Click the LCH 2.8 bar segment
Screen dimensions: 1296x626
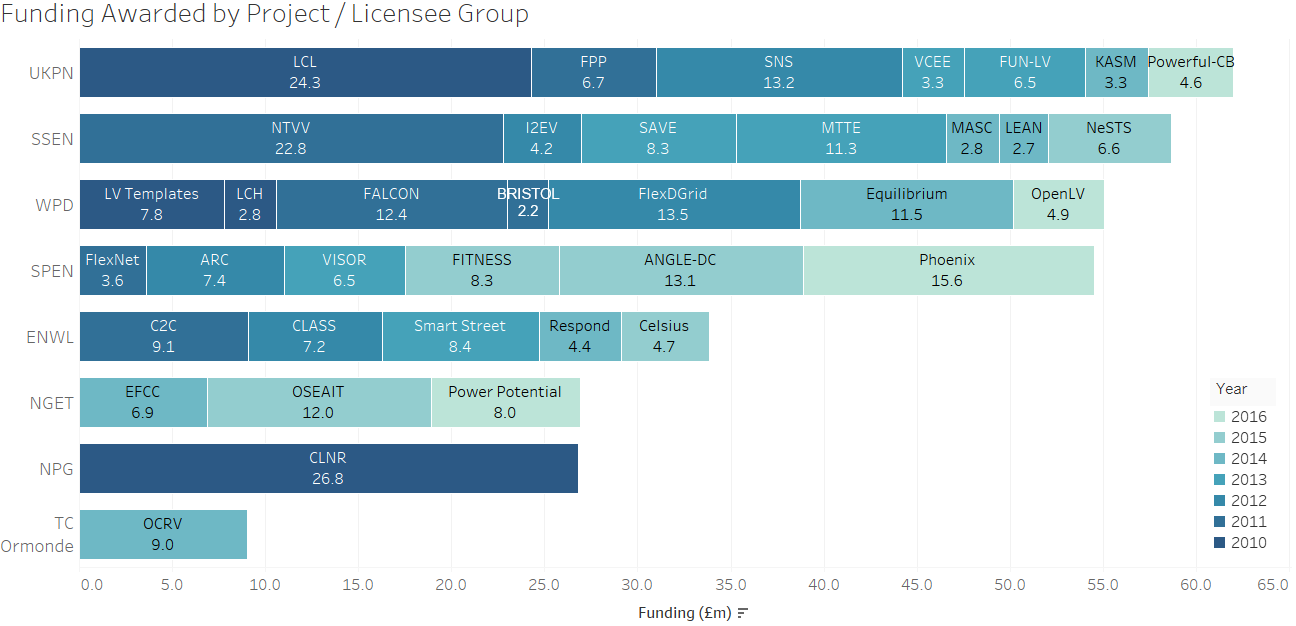pos(250,204)
